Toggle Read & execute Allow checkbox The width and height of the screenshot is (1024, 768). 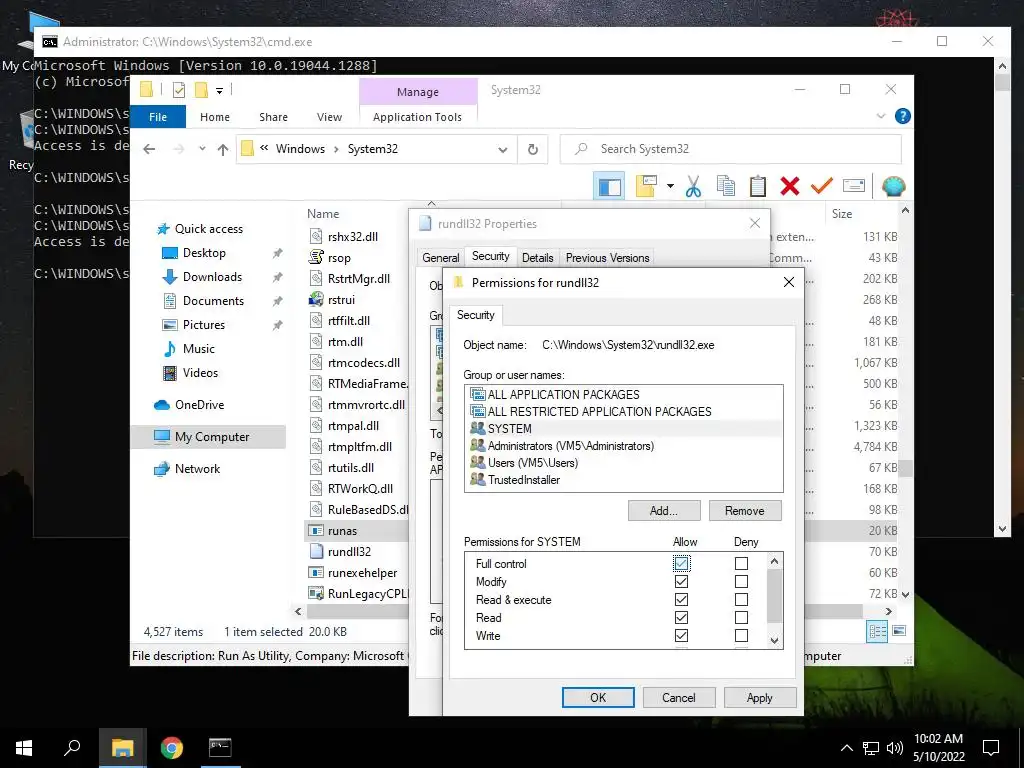pos(681,600)
